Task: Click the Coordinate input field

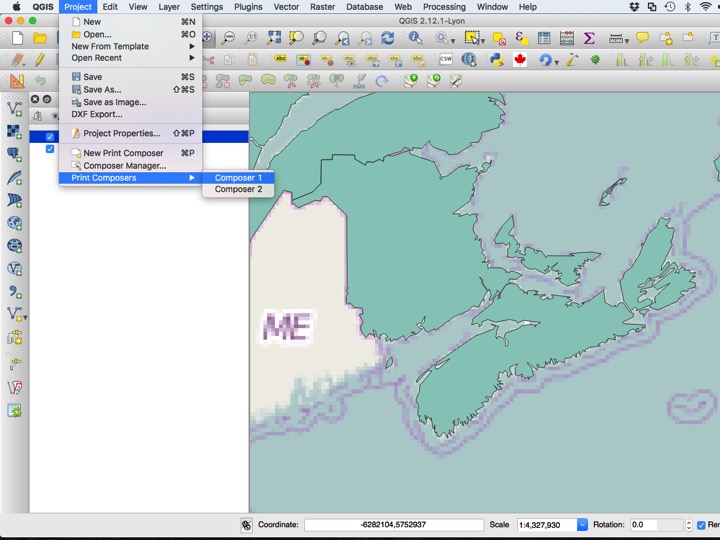Action: pyautogui.click(x=394, y=524)
